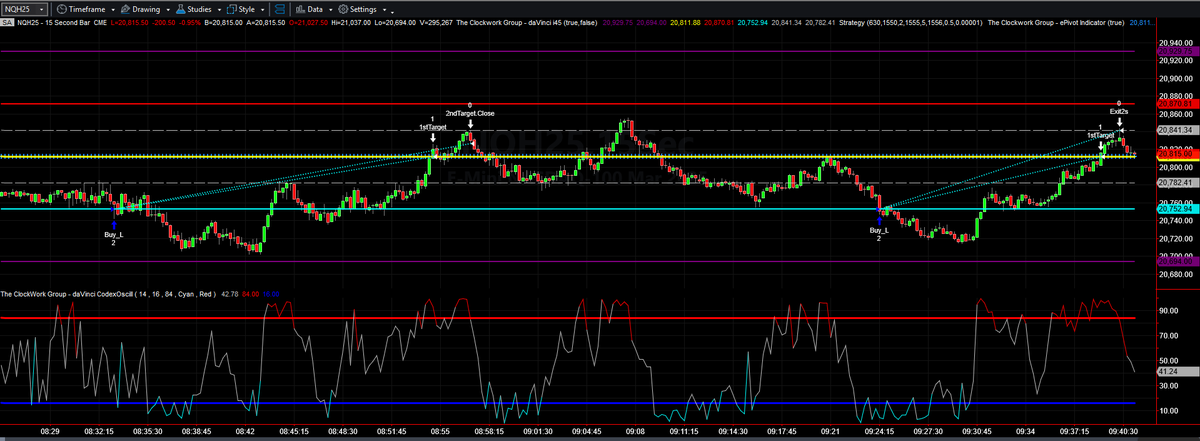Viewport: 1200px width, 441px height.
Task: Click the red 20,870.81 price axis tag
Action: tap(1177, 104)
